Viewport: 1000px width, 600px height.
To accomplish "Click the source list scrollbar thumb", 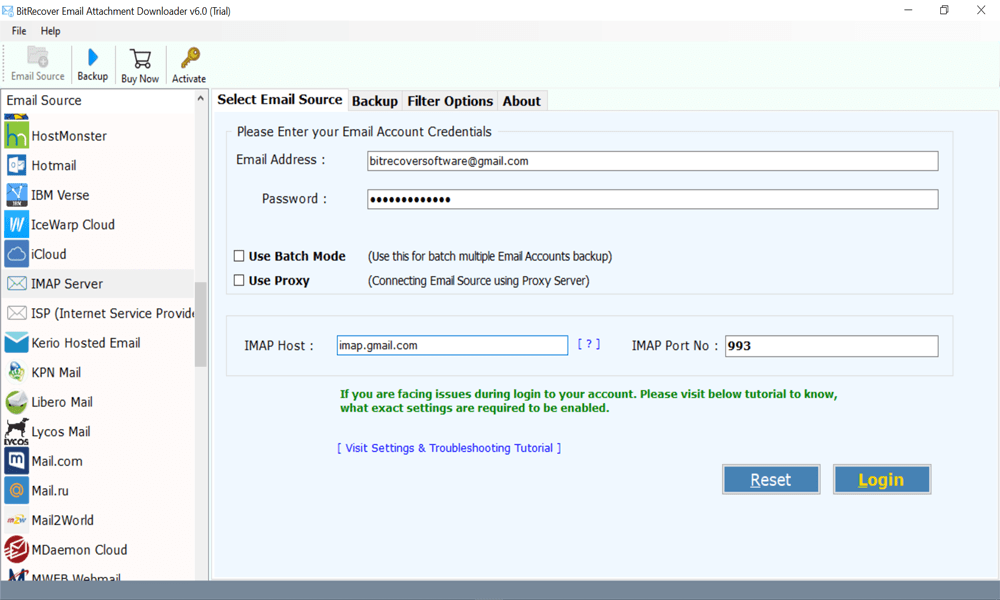I will (200, 324).
